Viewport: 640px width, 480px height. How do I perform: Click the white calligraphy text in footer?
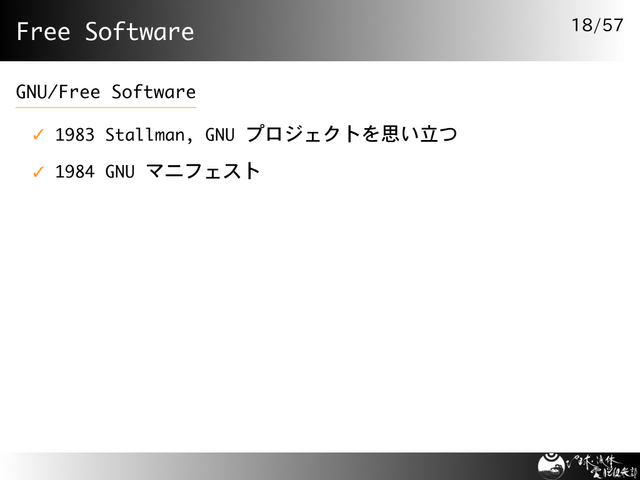[604, 465]
